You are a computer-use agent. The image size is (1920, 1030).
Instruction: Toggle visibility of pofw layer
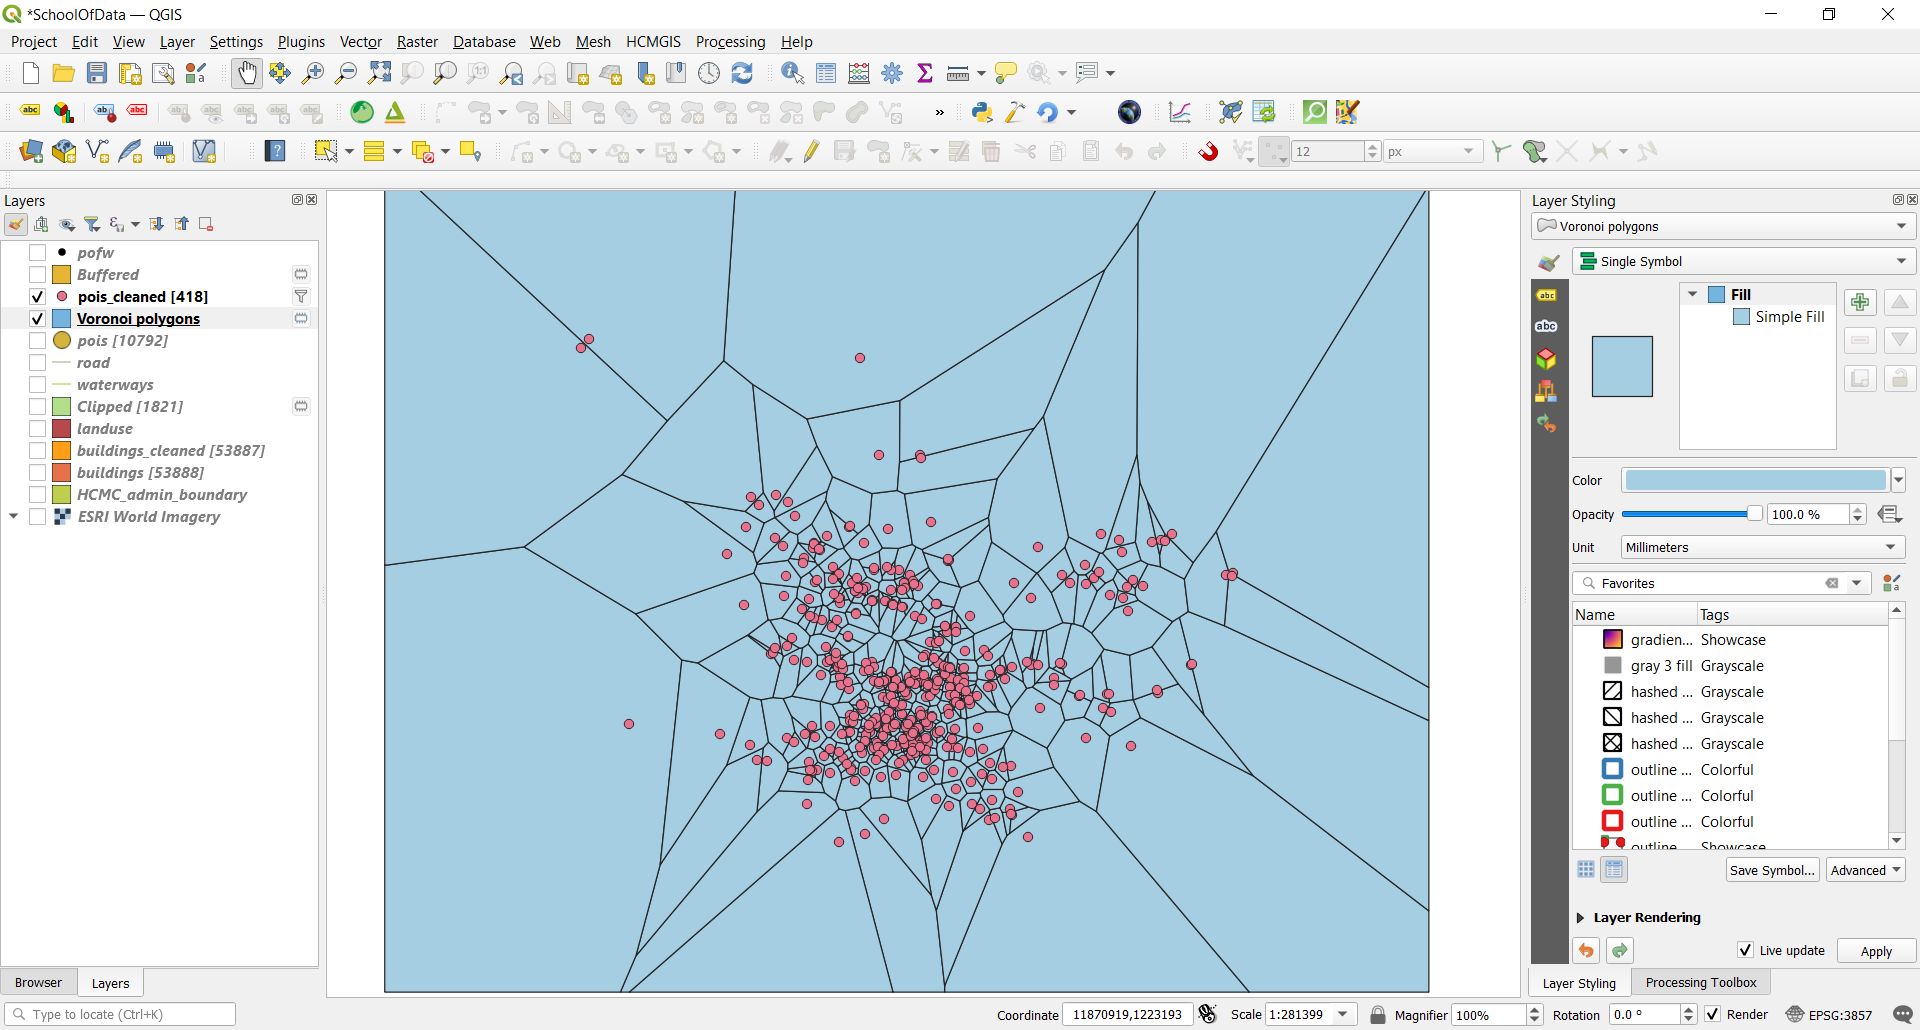tap(37, 253)
